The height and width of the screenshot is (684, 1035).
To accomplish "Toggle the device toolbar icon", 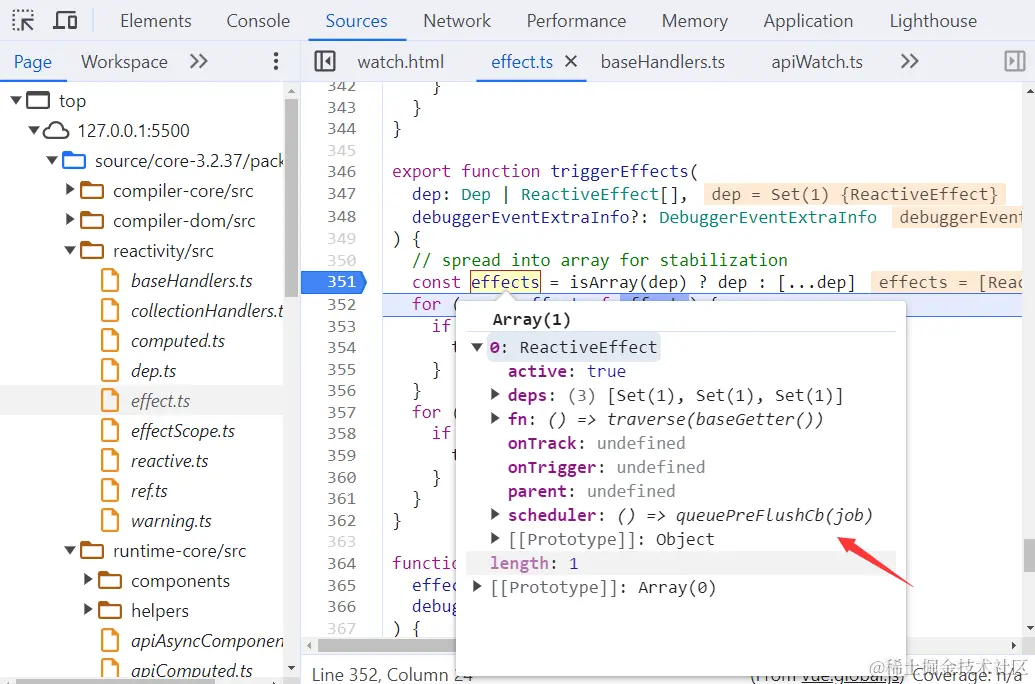I will click(65, 20).
